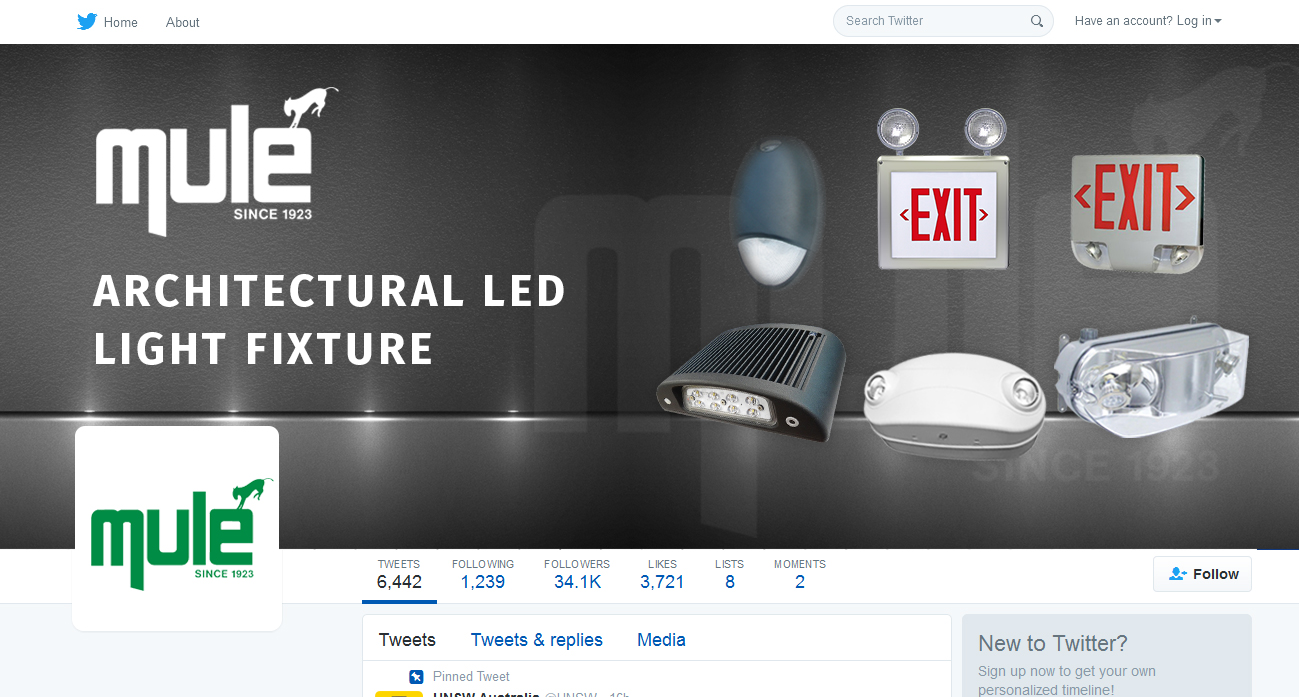
Task: Click the header banner image
Action: pyautogui.click(x=649, y=297)
